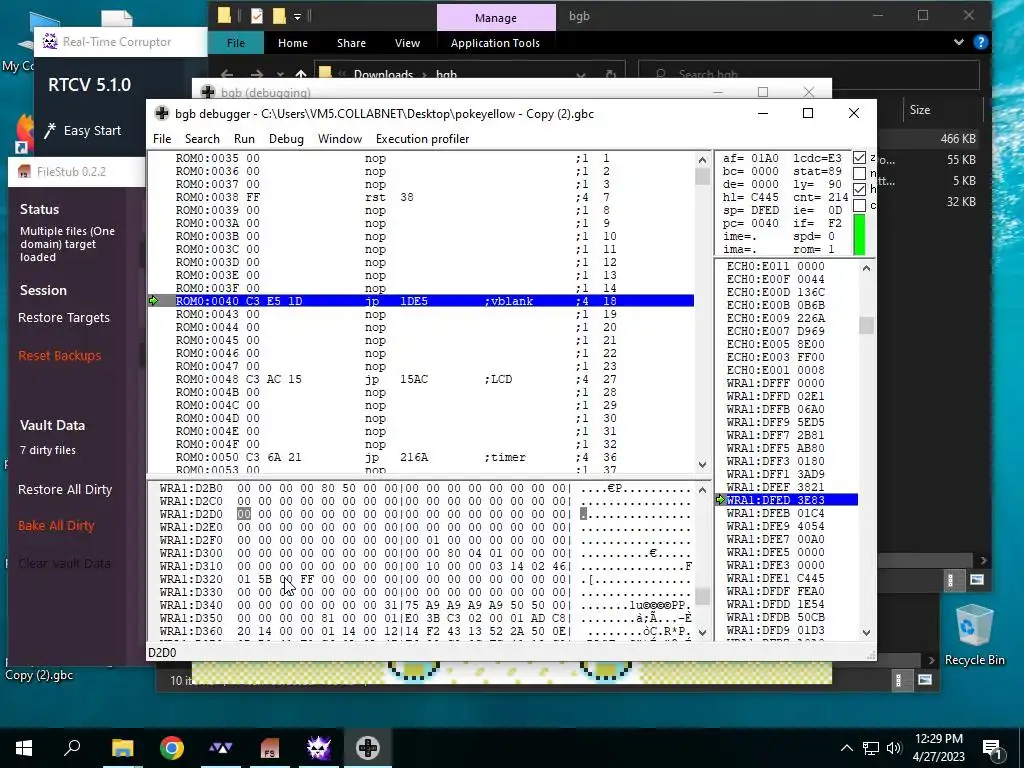Open the Recycle Bin desktop icon
The image size is (1024, 768).
(x=974, y=634)
